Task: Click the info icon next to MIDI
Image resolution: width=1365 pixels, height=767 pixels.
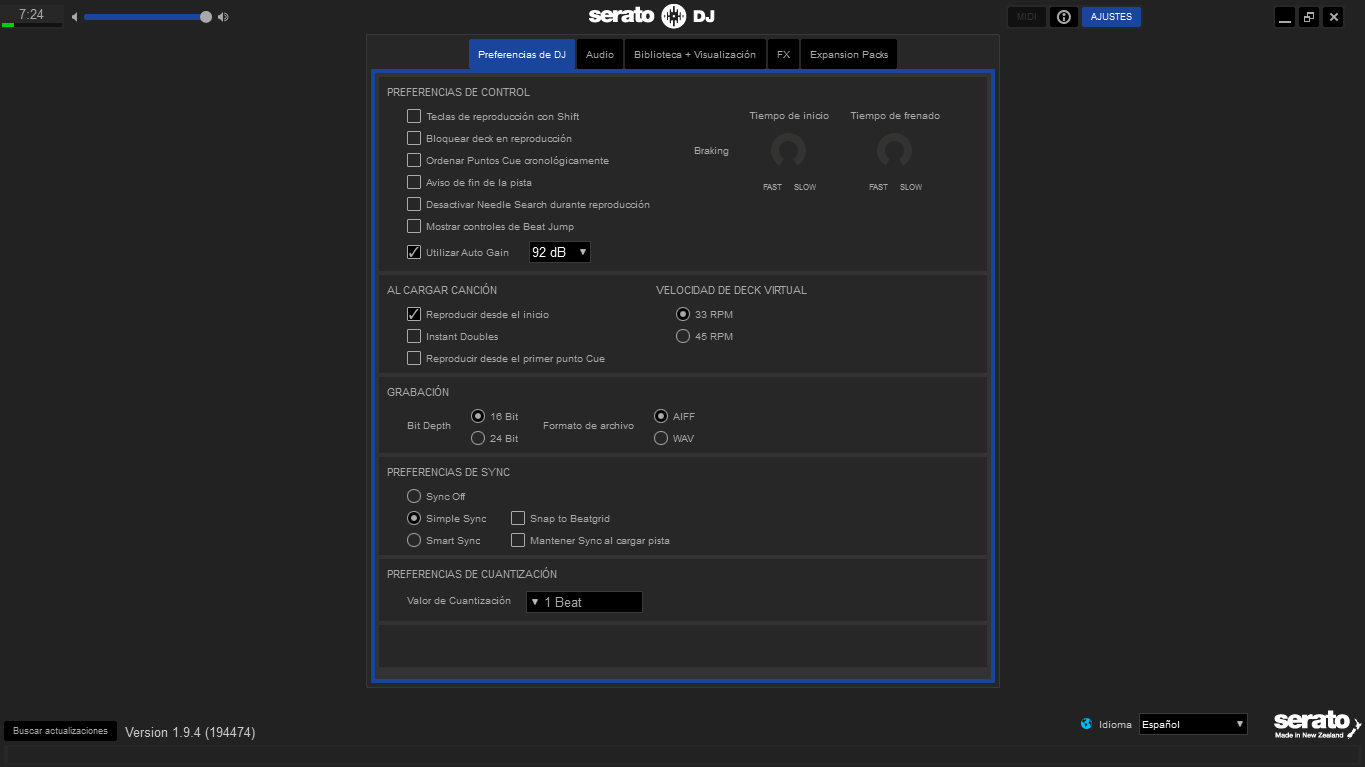Action: [1063, 17]
